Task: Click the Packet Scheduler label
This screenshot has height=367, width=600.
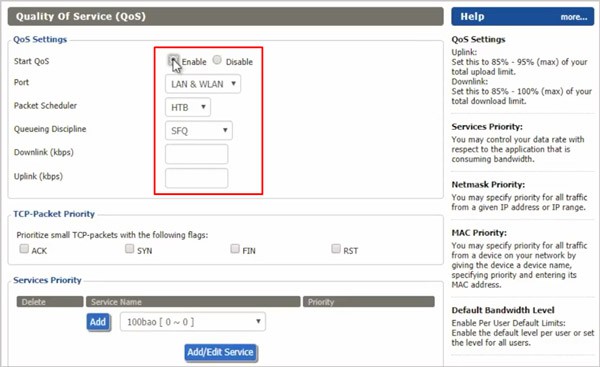Action: pyautogui.click(x=45, y=106)
